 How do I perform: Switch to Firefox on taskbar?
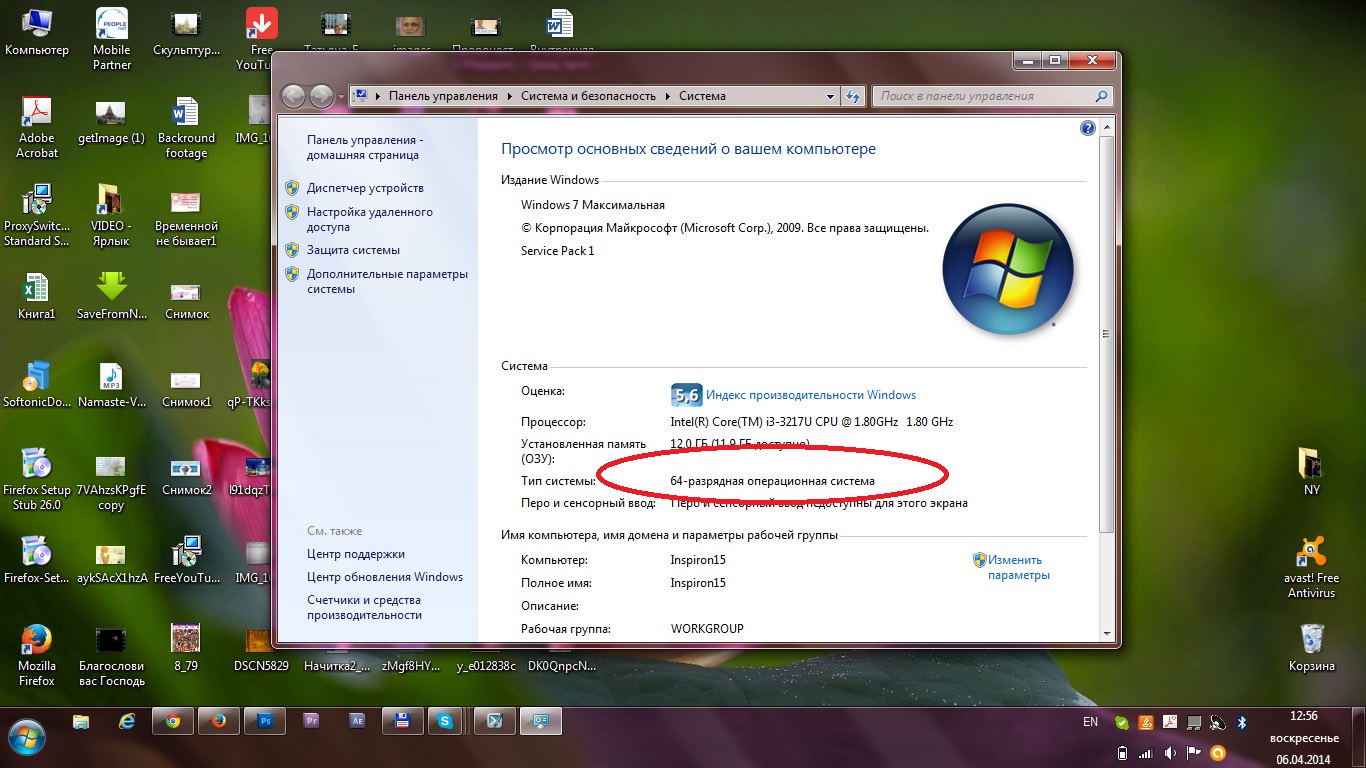pyautogui.click(x=219, y=720)
